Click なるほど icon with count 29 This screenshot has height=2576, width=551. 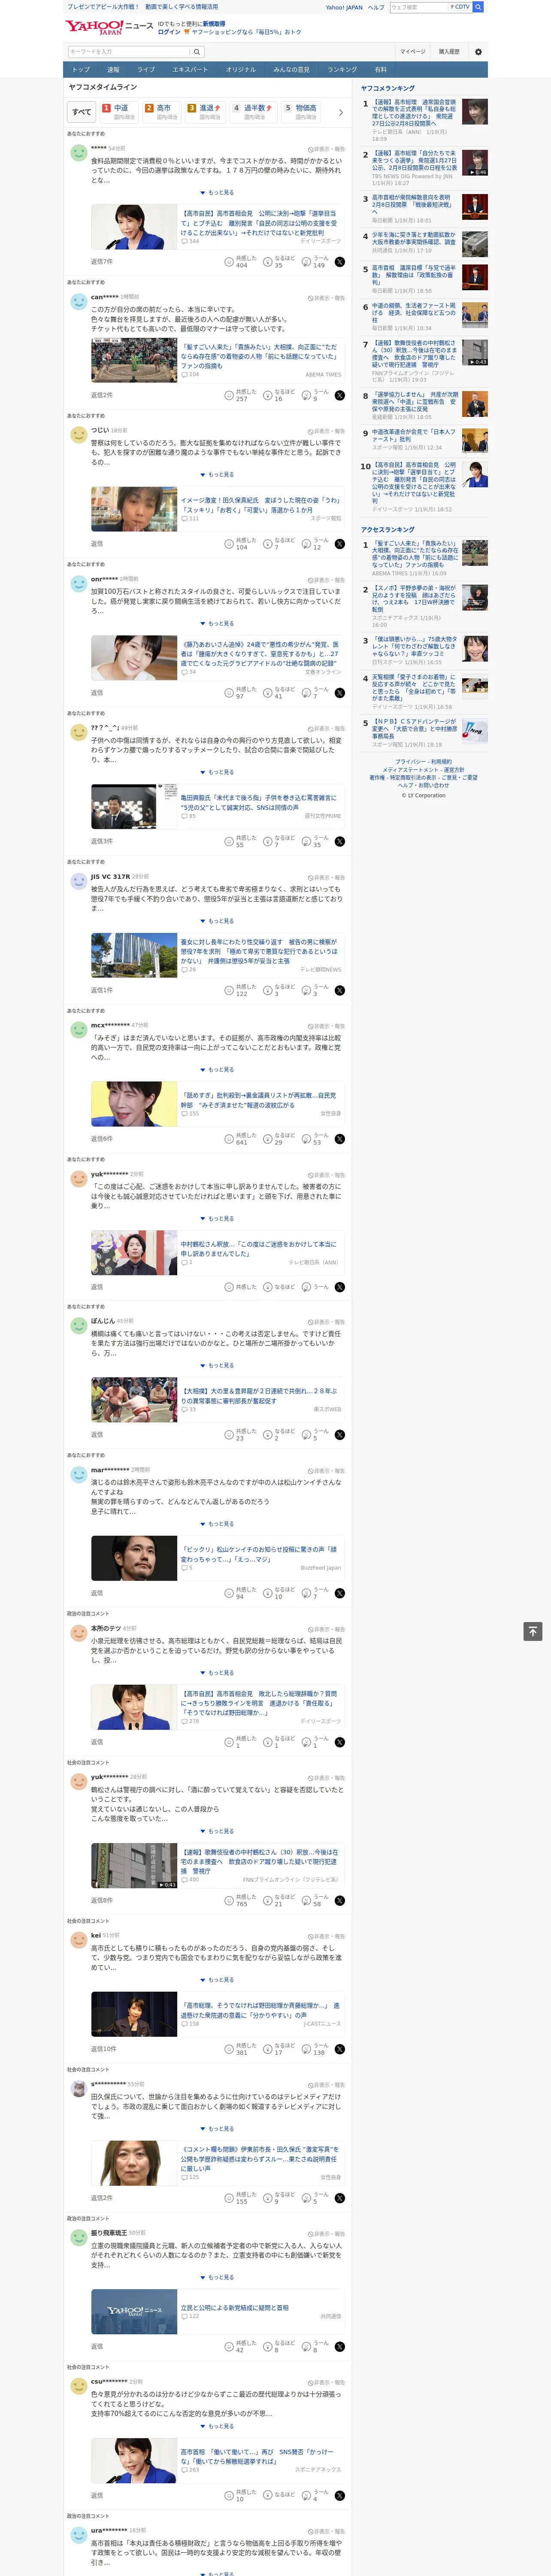coord(268,1138)
